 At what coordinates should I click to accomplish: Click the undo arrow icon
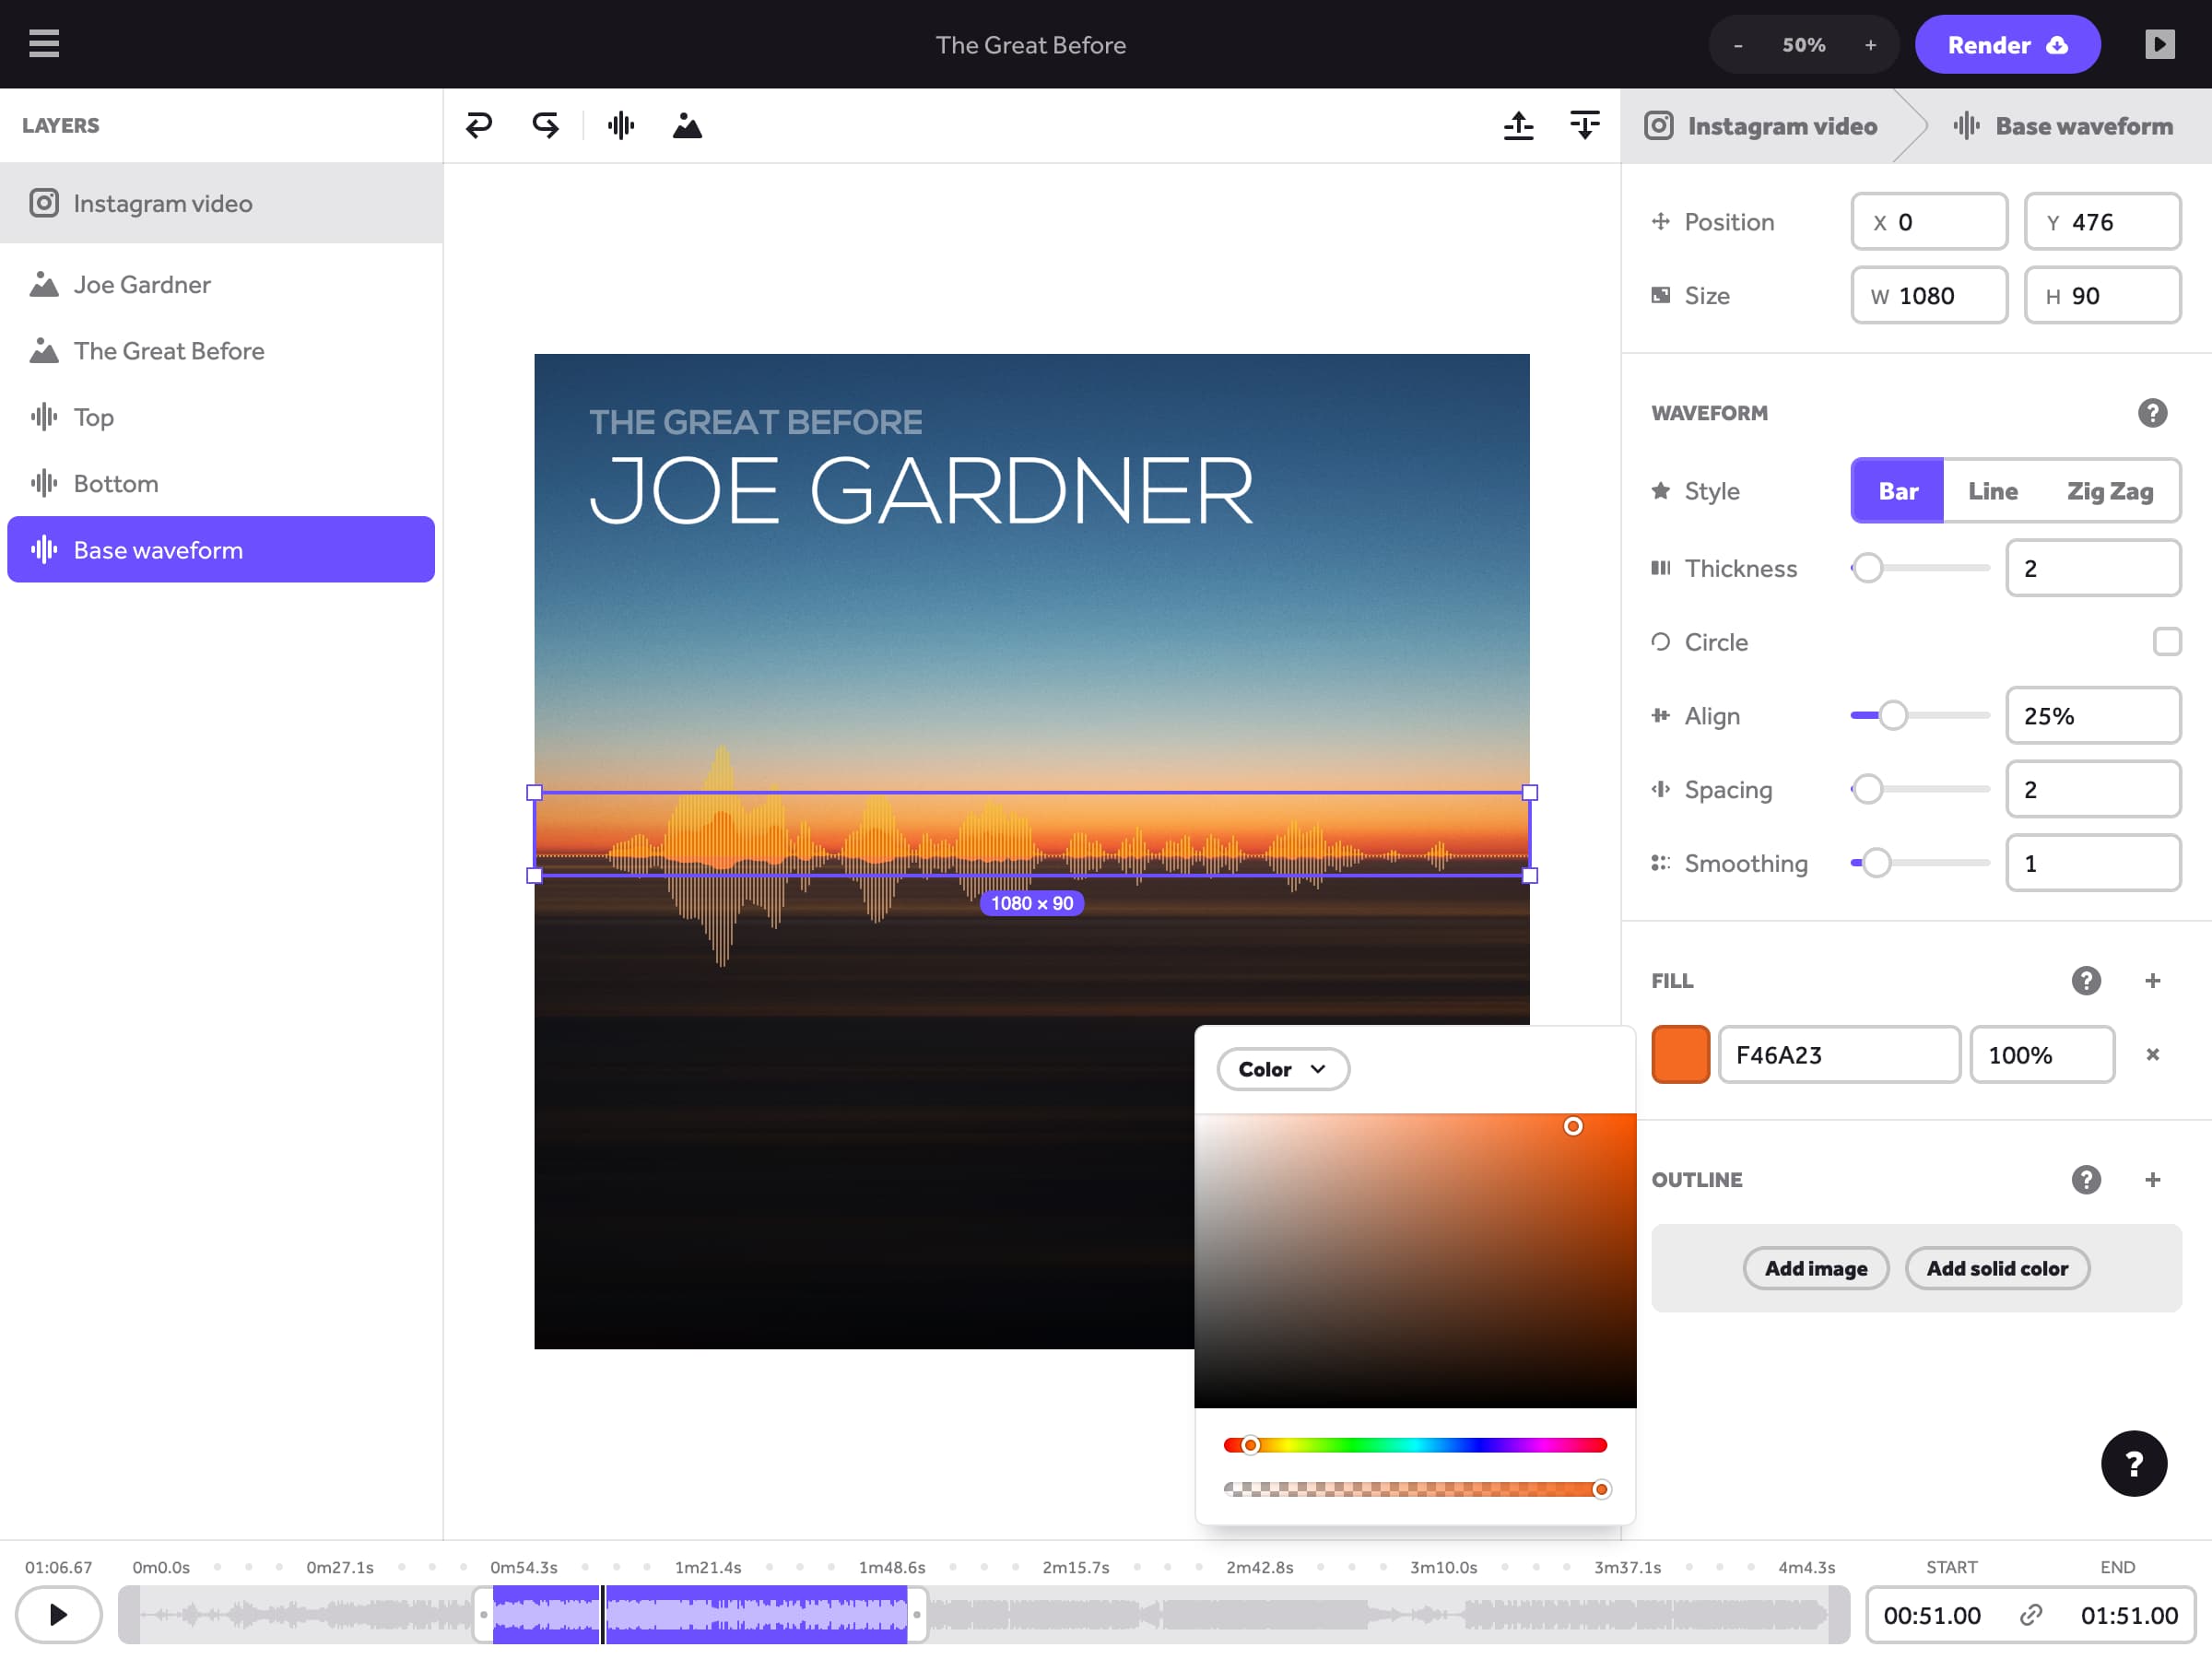pos(479,125)
